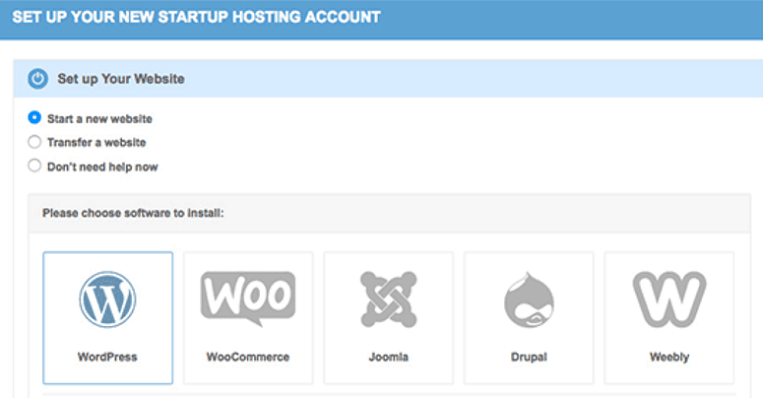The image size is (763, 398).
Task: Click the Drupal logo icon
Action: 529,300
